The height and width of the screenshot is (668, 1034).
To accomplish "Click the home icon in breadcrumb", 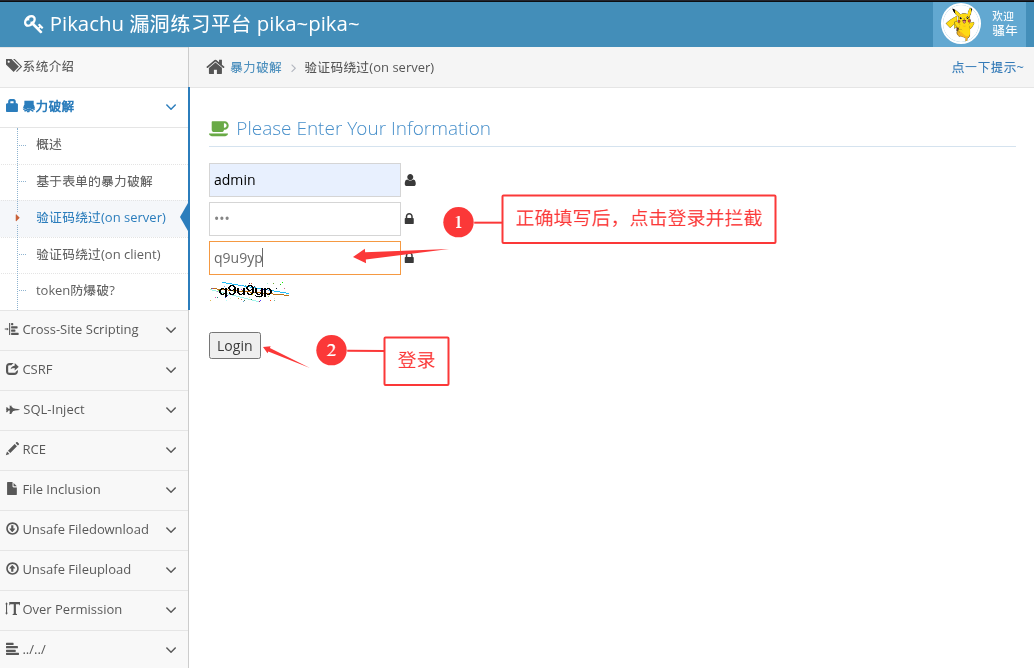I will pyautogui.click(x=215, y=67).
